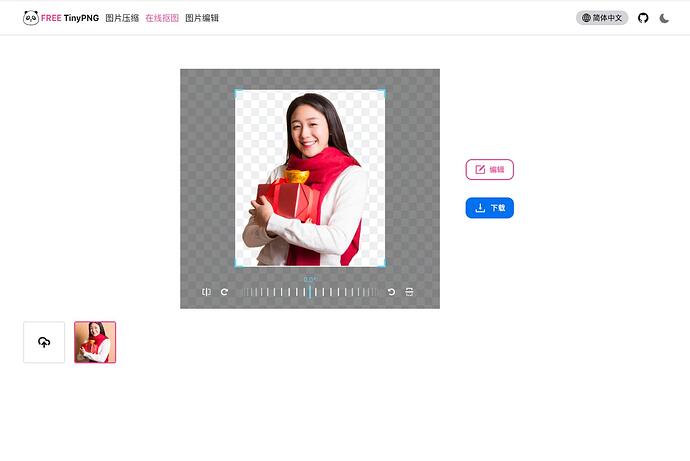Rotate the image clockwise
Image resolution: width=690 pixels, height=461 pixels.
pyautogui.click(x=224, y=292)
